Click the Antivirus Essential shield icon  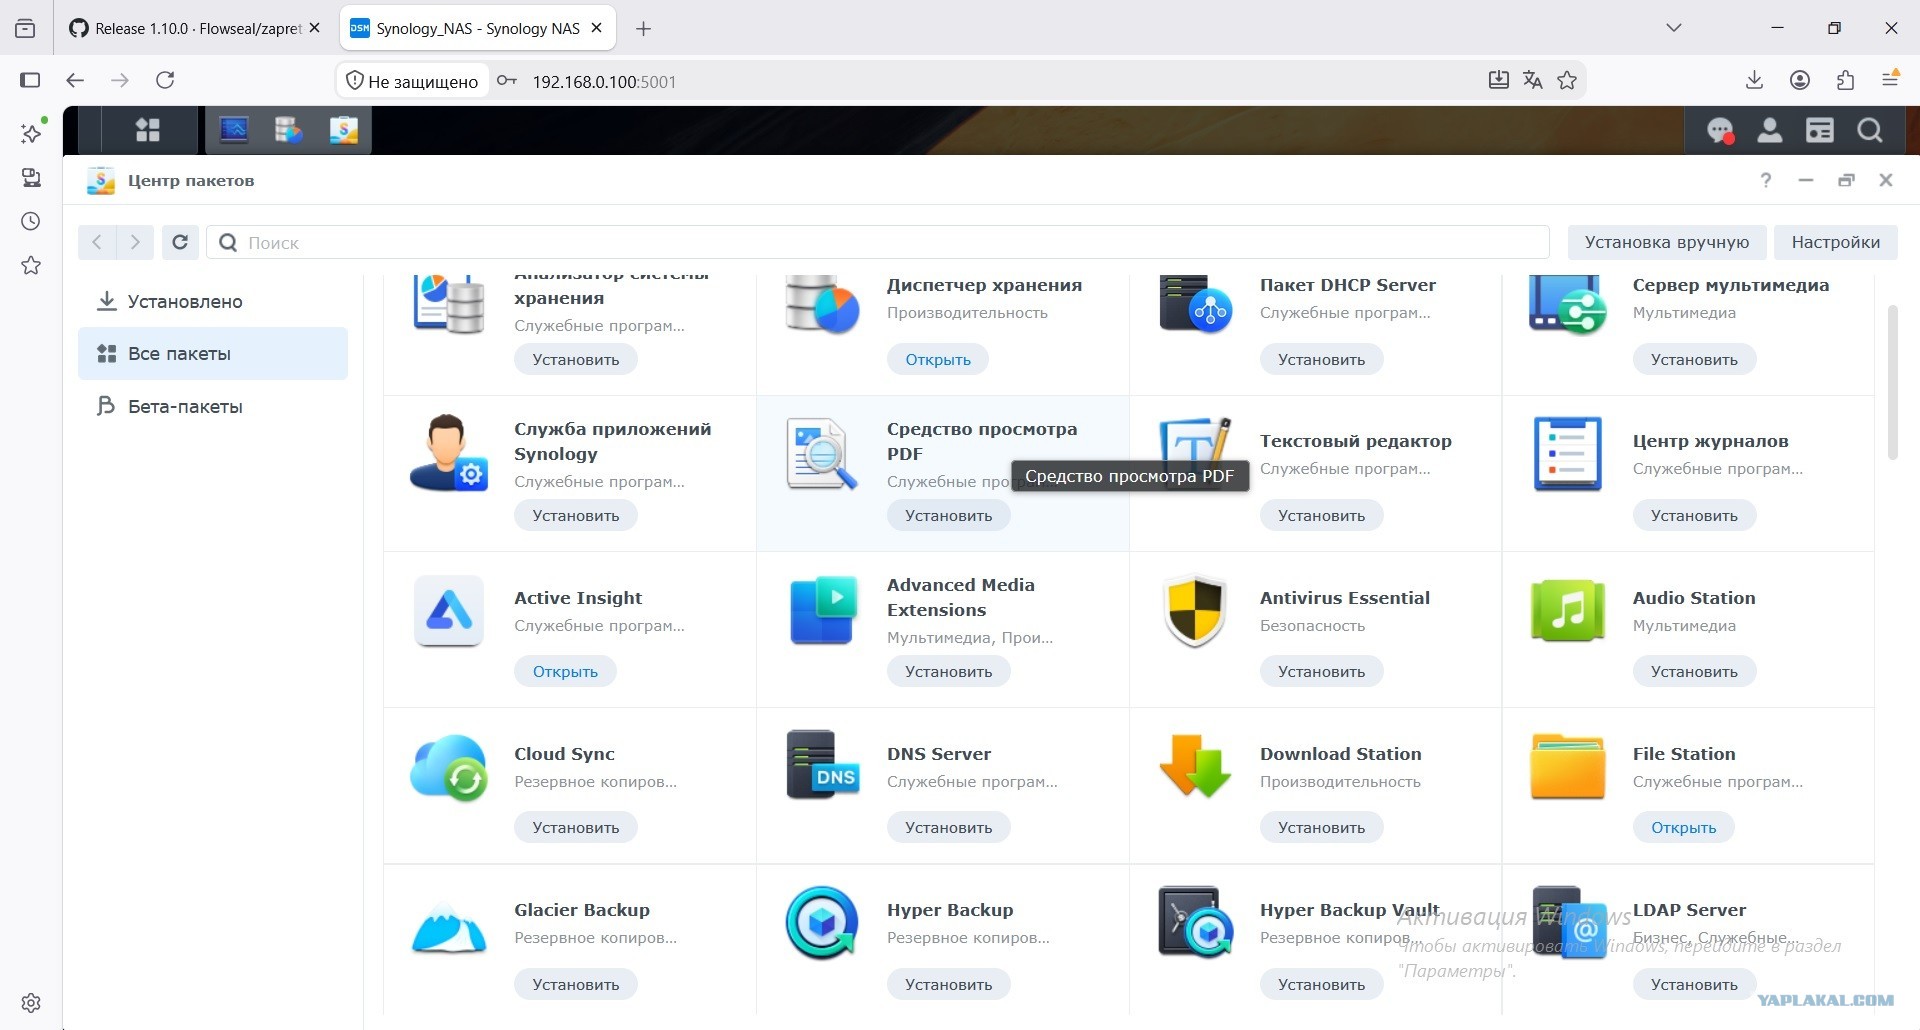point(1195,611)
